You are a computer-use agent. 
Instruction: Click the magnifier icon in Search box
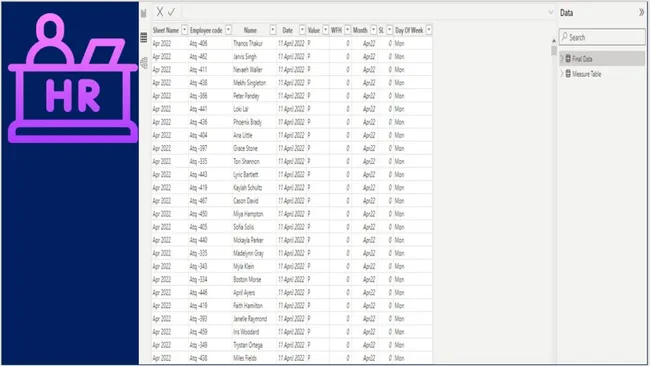click(565, 37)
